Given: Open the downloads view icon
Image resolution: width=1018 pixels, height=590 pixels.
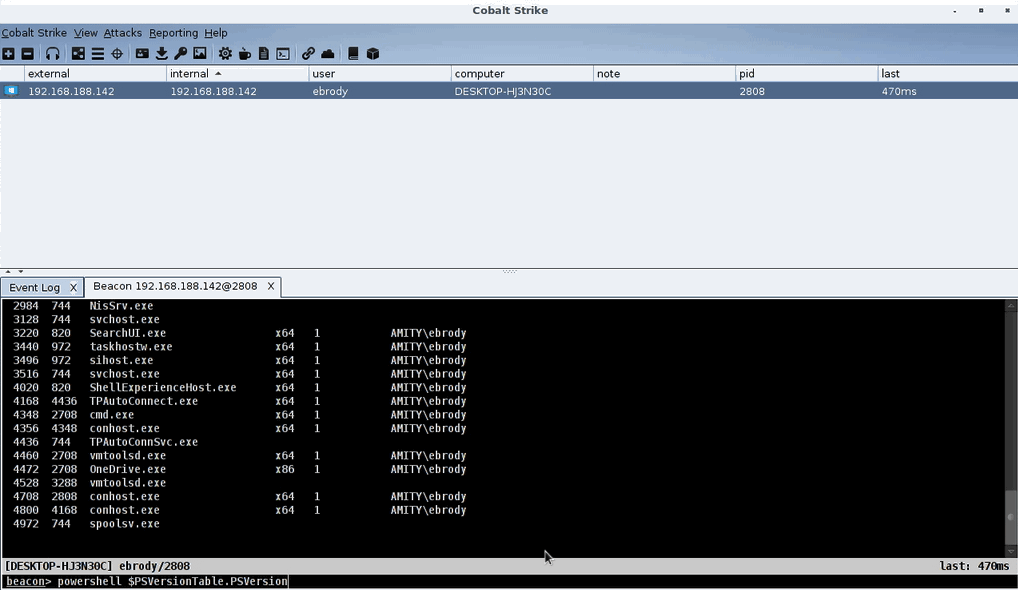Looking at the screenshot, I should coord(162,53).
